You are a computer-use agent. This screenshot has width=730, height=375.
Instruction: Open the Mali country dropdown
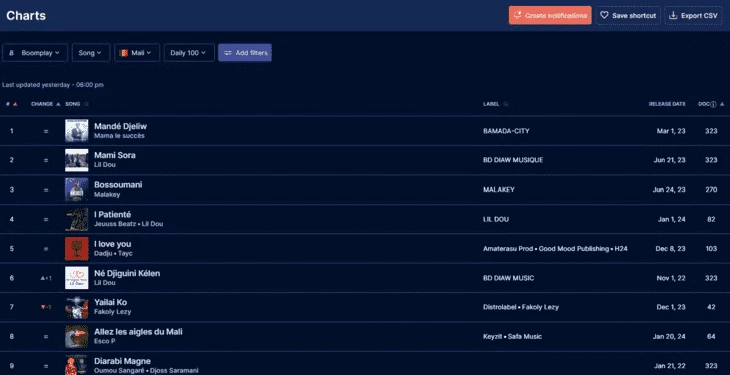click(137, 53)
